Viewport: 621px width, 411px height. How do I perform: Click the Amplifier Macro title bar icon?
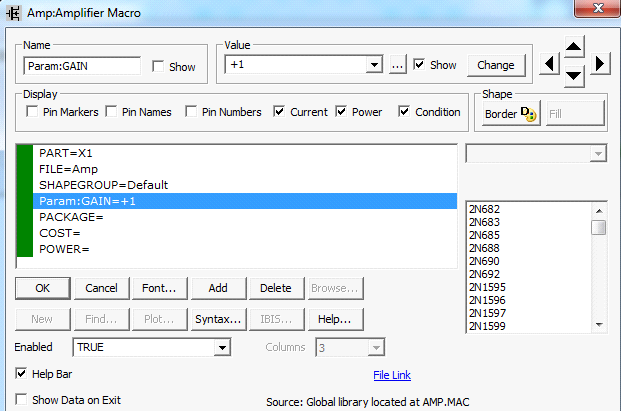coord(13,13)
